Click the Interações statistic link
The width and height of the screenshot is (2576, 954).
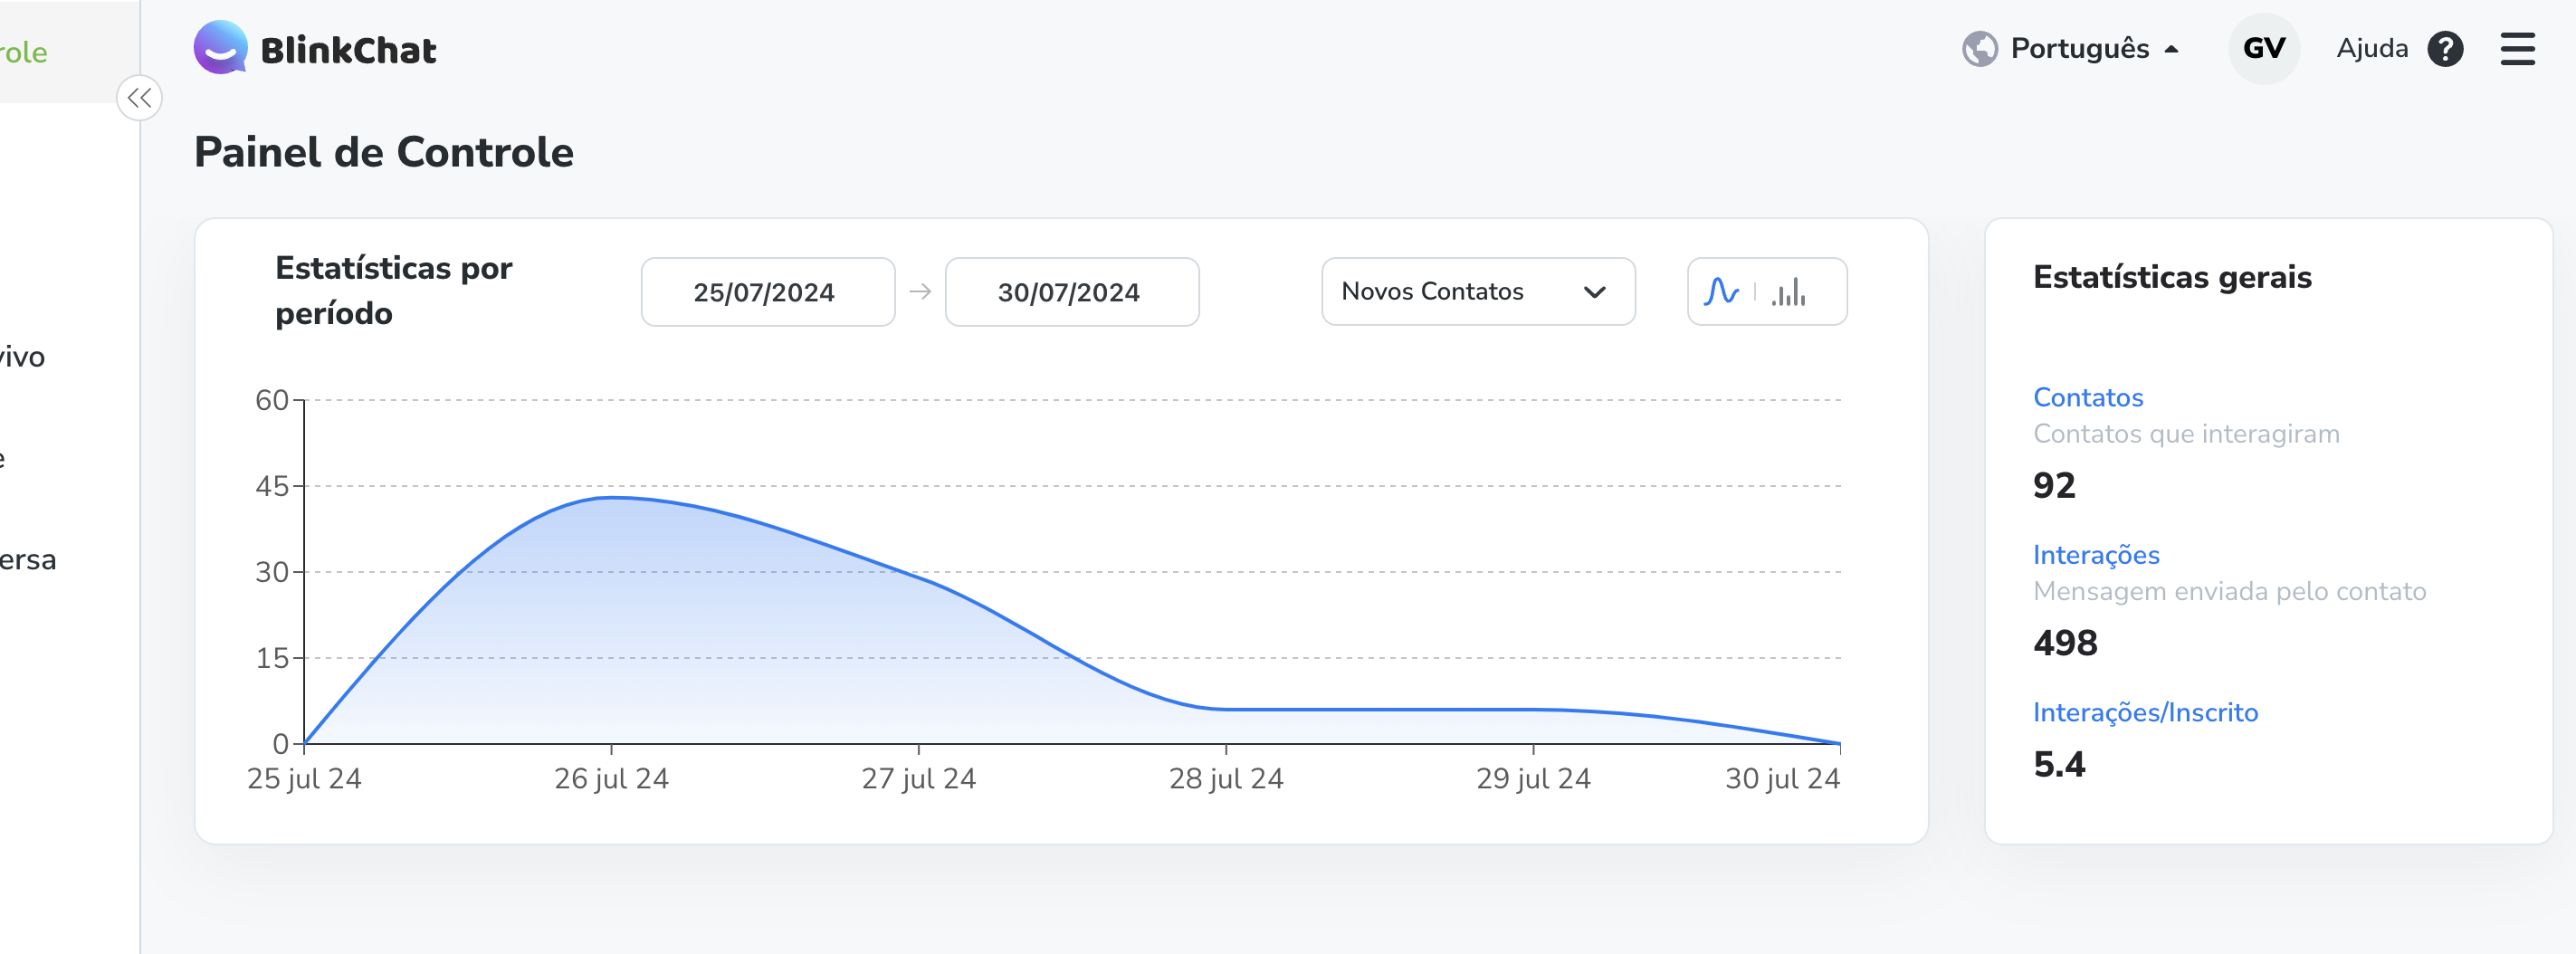tap(2095, 554)
